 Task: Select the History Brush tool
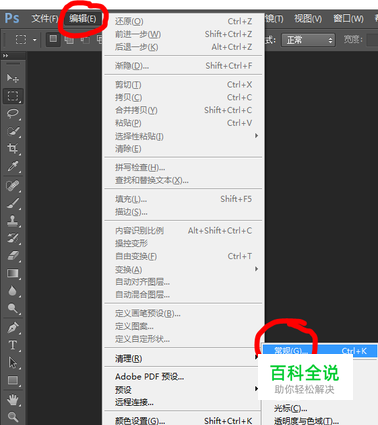[x=13, y=238]
